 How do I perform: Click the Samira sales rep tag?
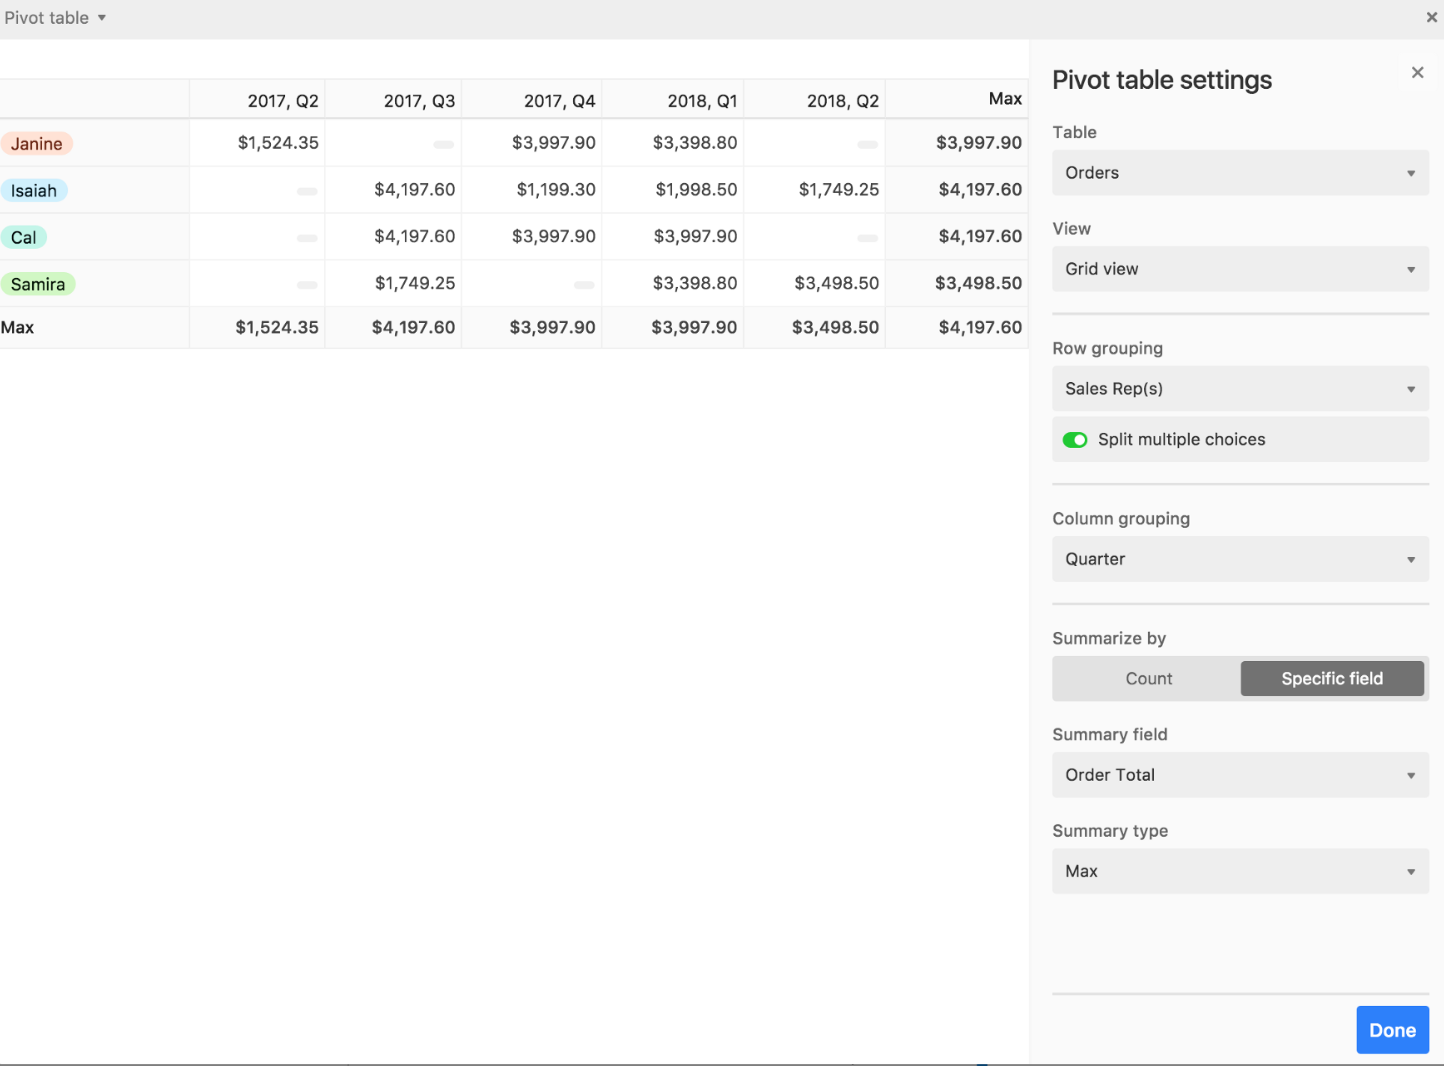click(38, 285)
